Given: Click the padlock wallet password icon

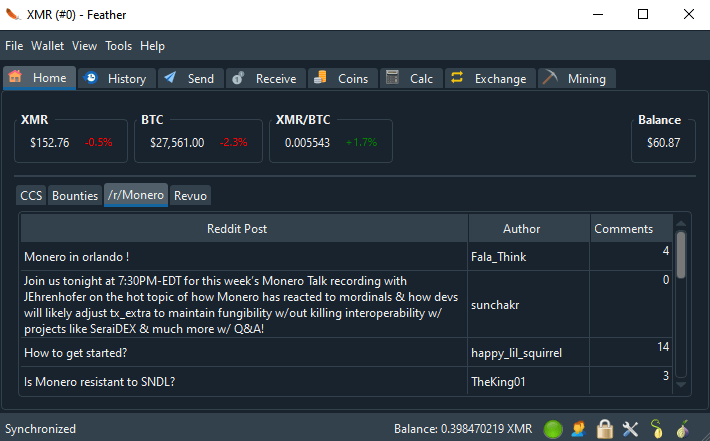Looking at the screenshot, I should (x=605, y=429).
